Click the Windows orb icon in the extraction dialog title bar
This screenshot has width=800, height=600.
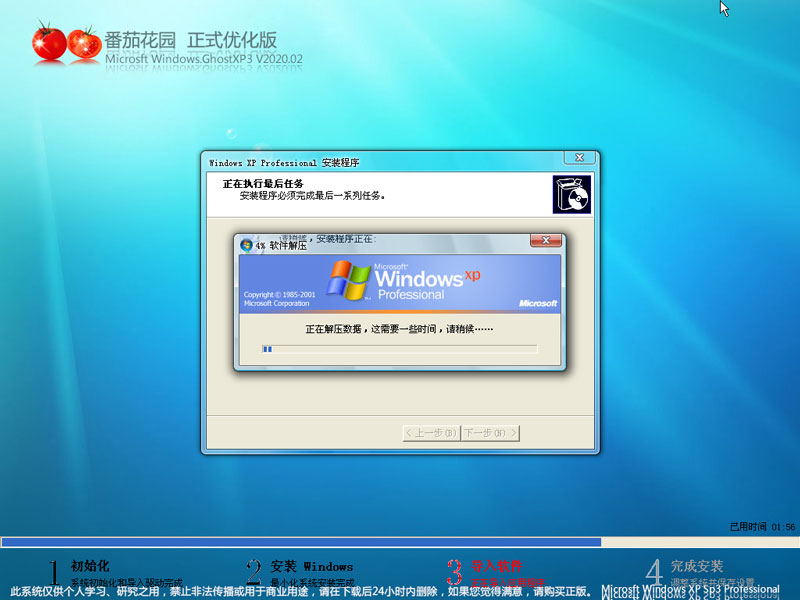click(246, 245)
